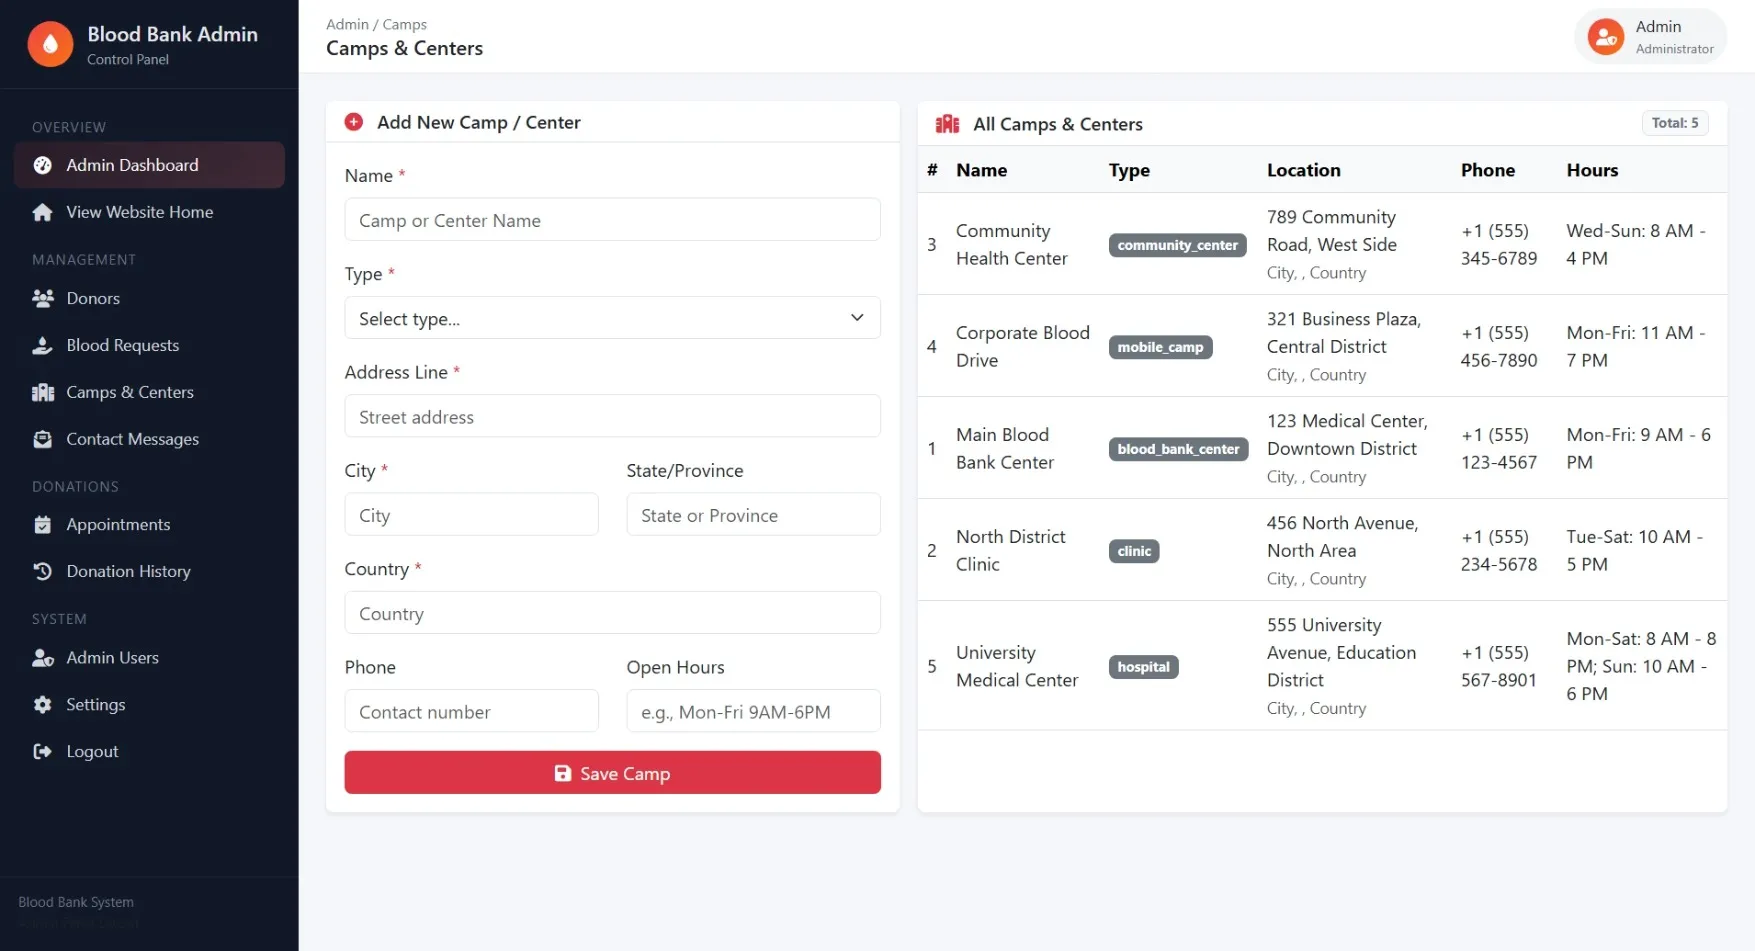Viewport: 1755px width, 951px height.
Task: Open Settings via the gear icon
Action: click(42, 704)
